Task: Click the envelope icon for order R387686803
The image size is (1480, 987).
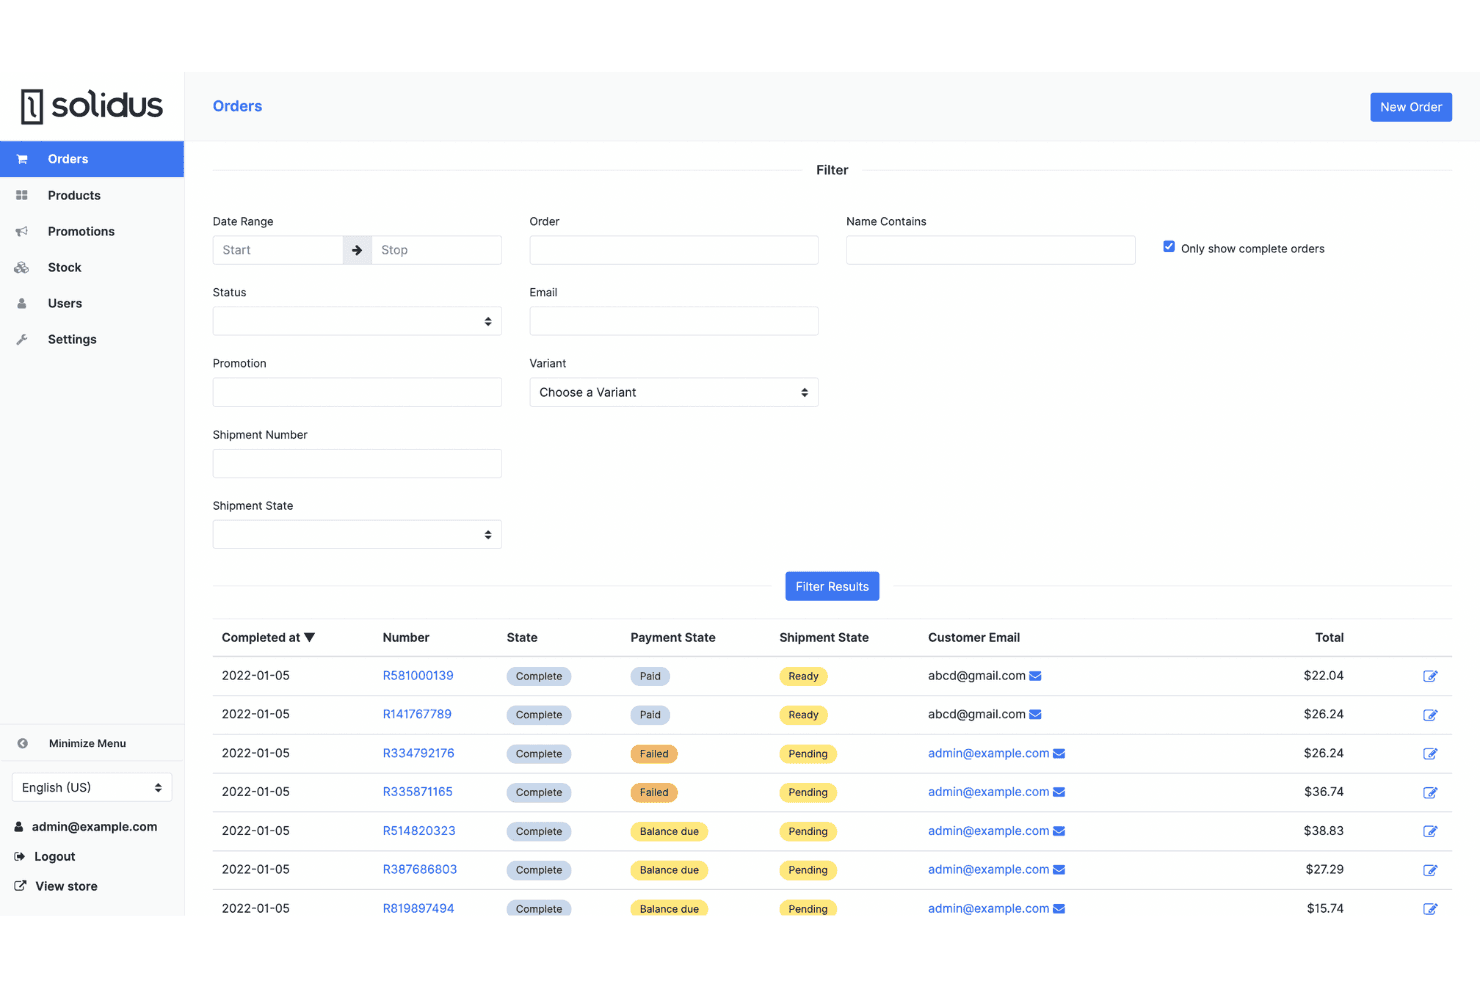Action: 1059,870
